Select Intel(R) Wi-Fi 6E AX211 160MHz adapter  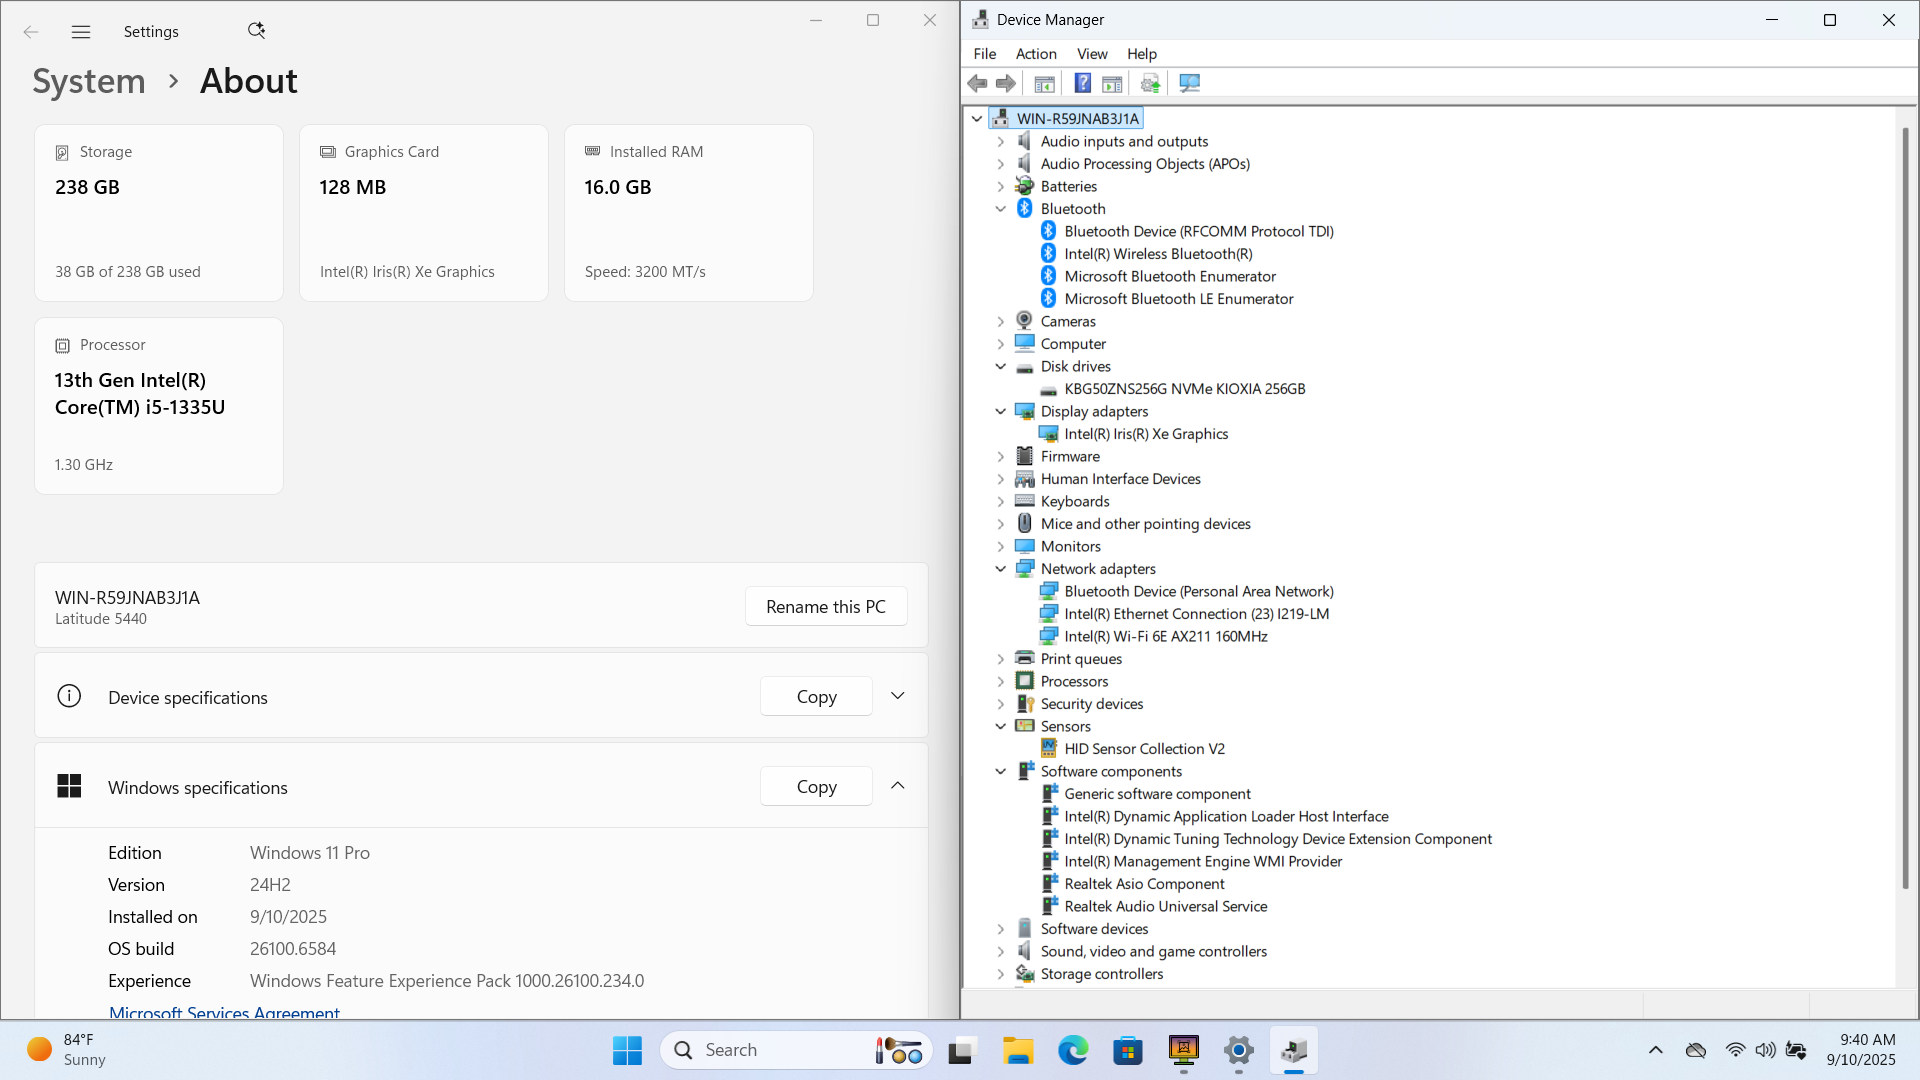pyautogui.click(x=1166, y=637)
